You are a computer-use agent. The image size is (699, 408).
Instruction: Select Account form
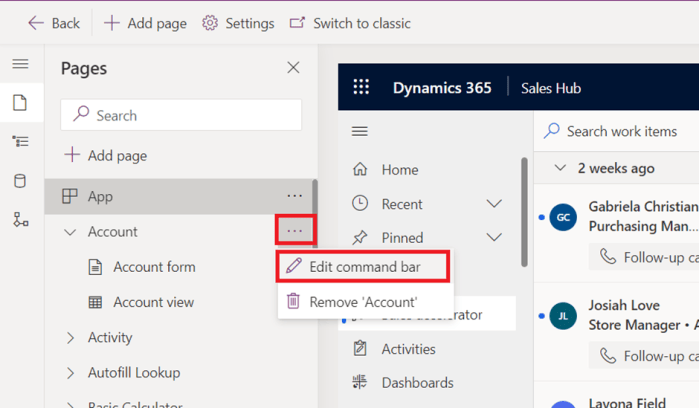tap(142, 267)
